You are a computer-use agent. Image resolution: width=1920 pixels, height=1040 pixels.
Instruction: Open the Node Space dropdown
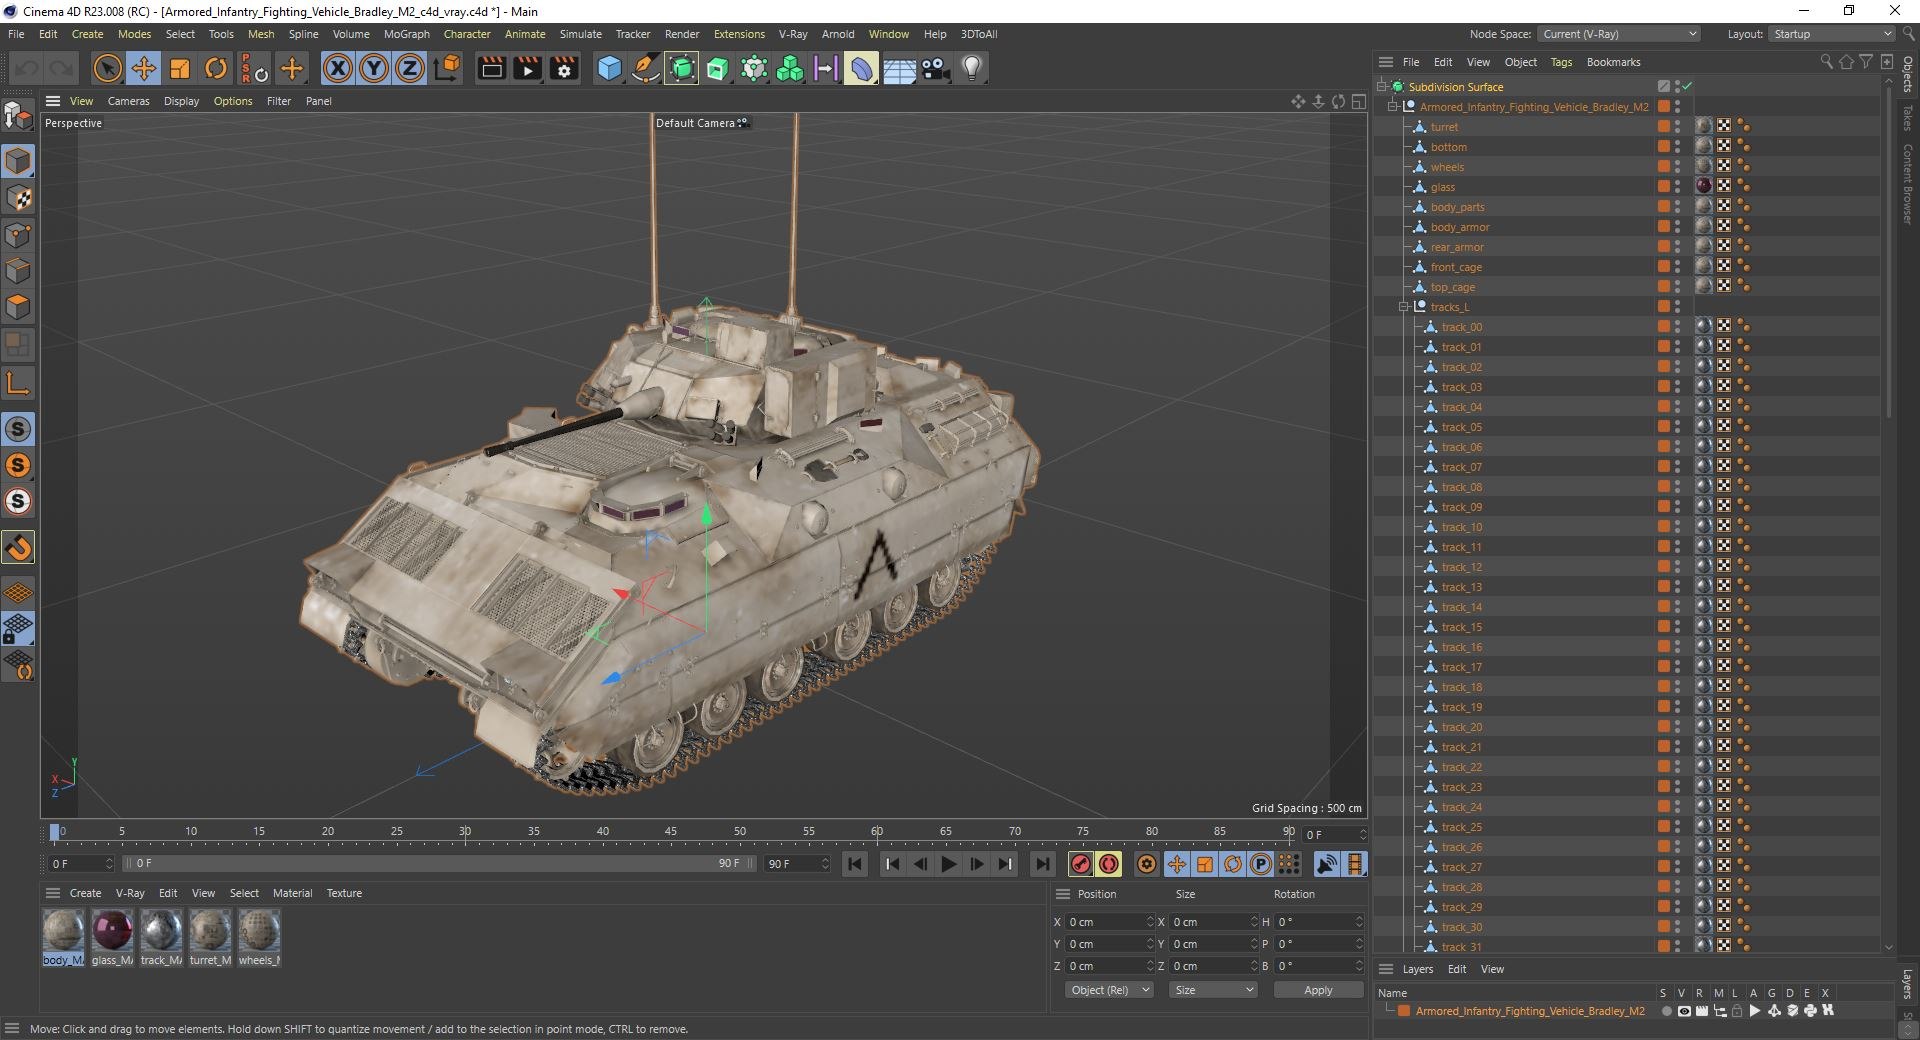[x=1619, y=34]
